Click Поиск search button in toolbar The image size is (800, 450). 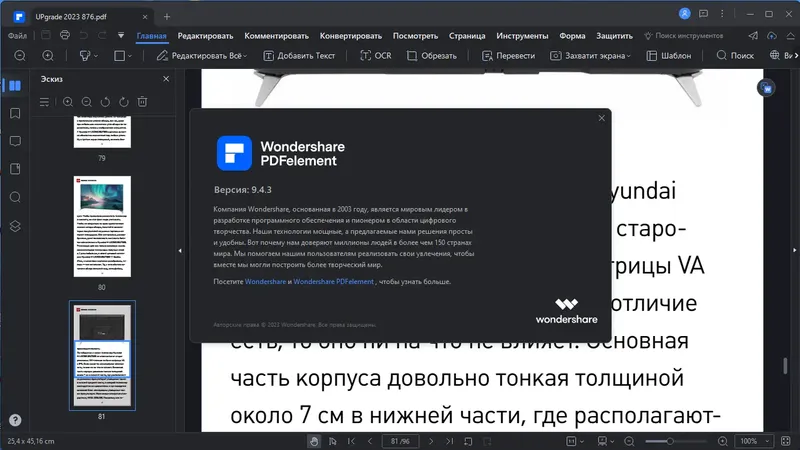735,56
